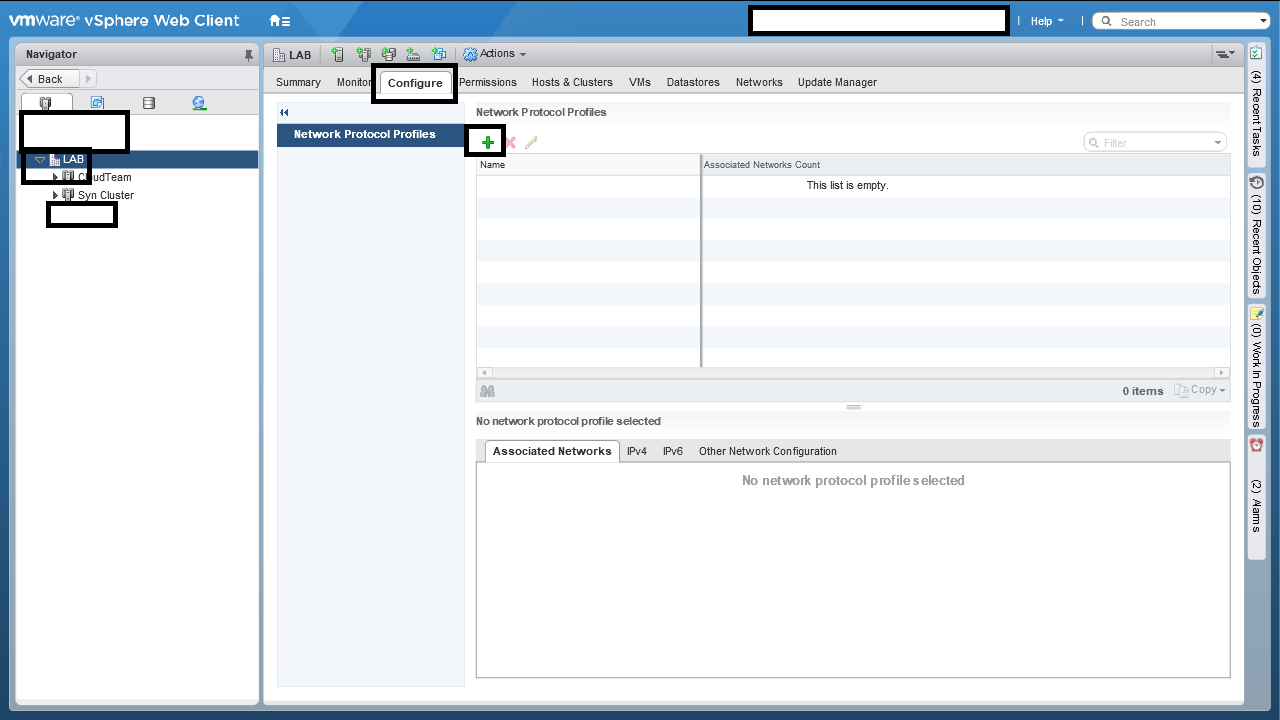
Task: Open the Actions dropdown menu
Action: tap(496, 54)
